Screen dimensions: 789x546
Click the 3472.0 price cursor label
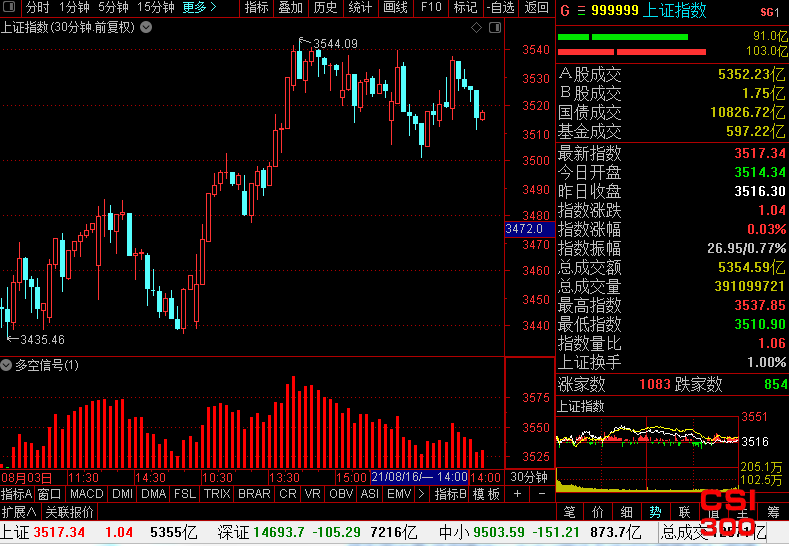point(529,229)
